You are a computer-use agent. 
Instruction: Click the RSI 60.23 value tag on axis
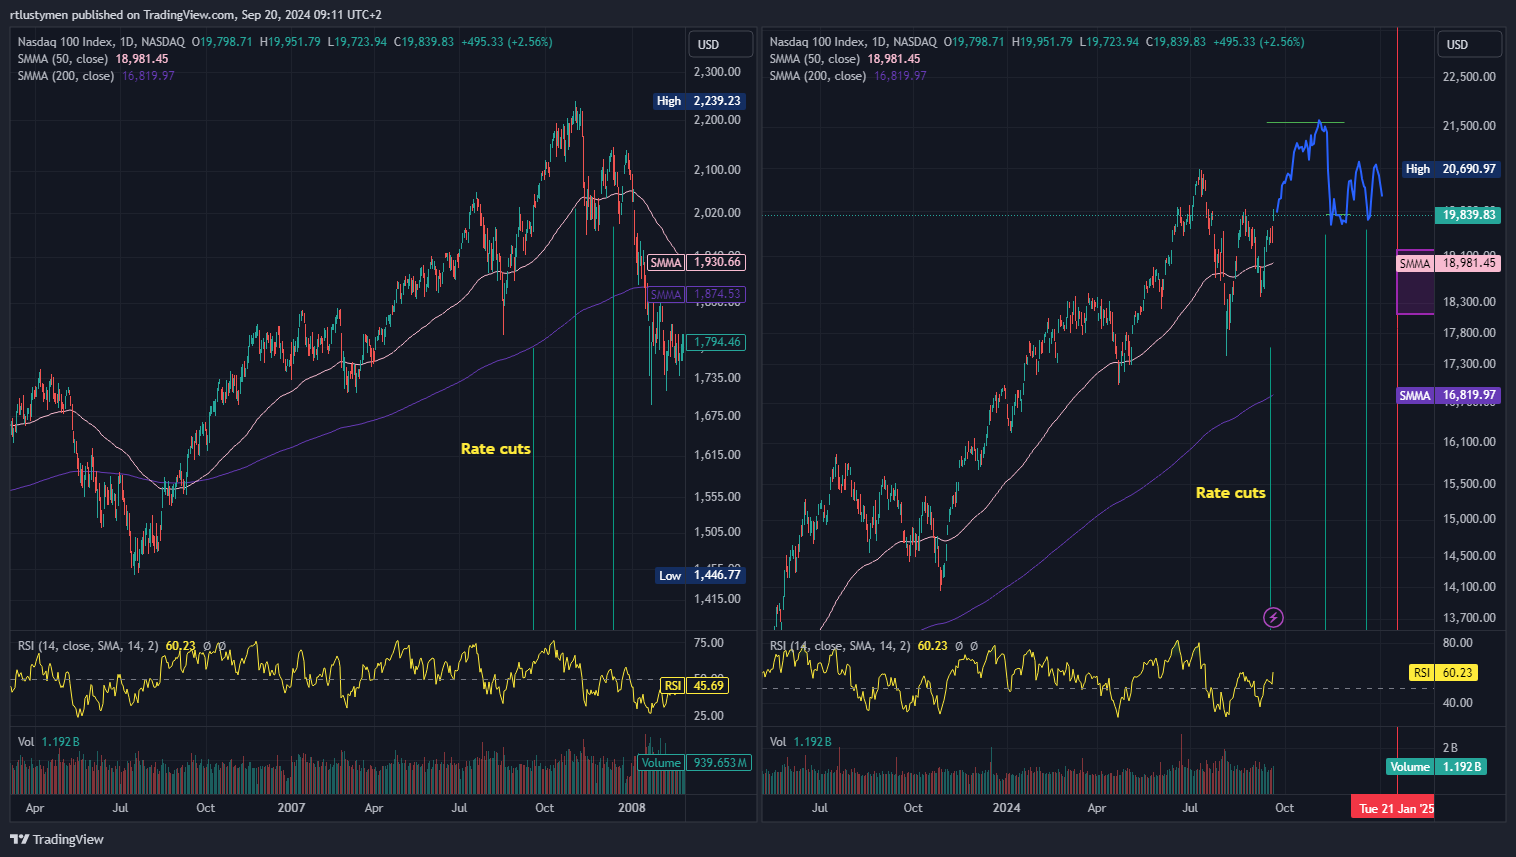tap(1443, 673)
